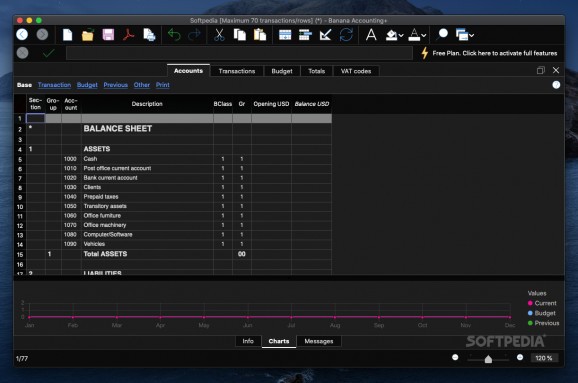
Task: Apply text color with the underlined A icon
Action: point(414,35)
